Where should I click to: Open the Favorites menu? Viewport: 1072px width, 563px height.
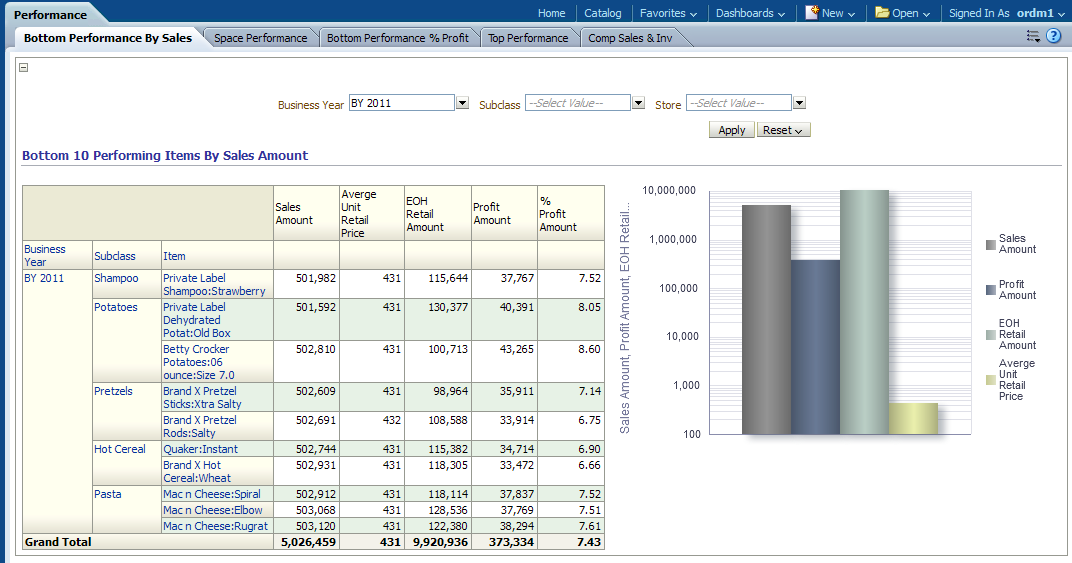click(669, 13)
